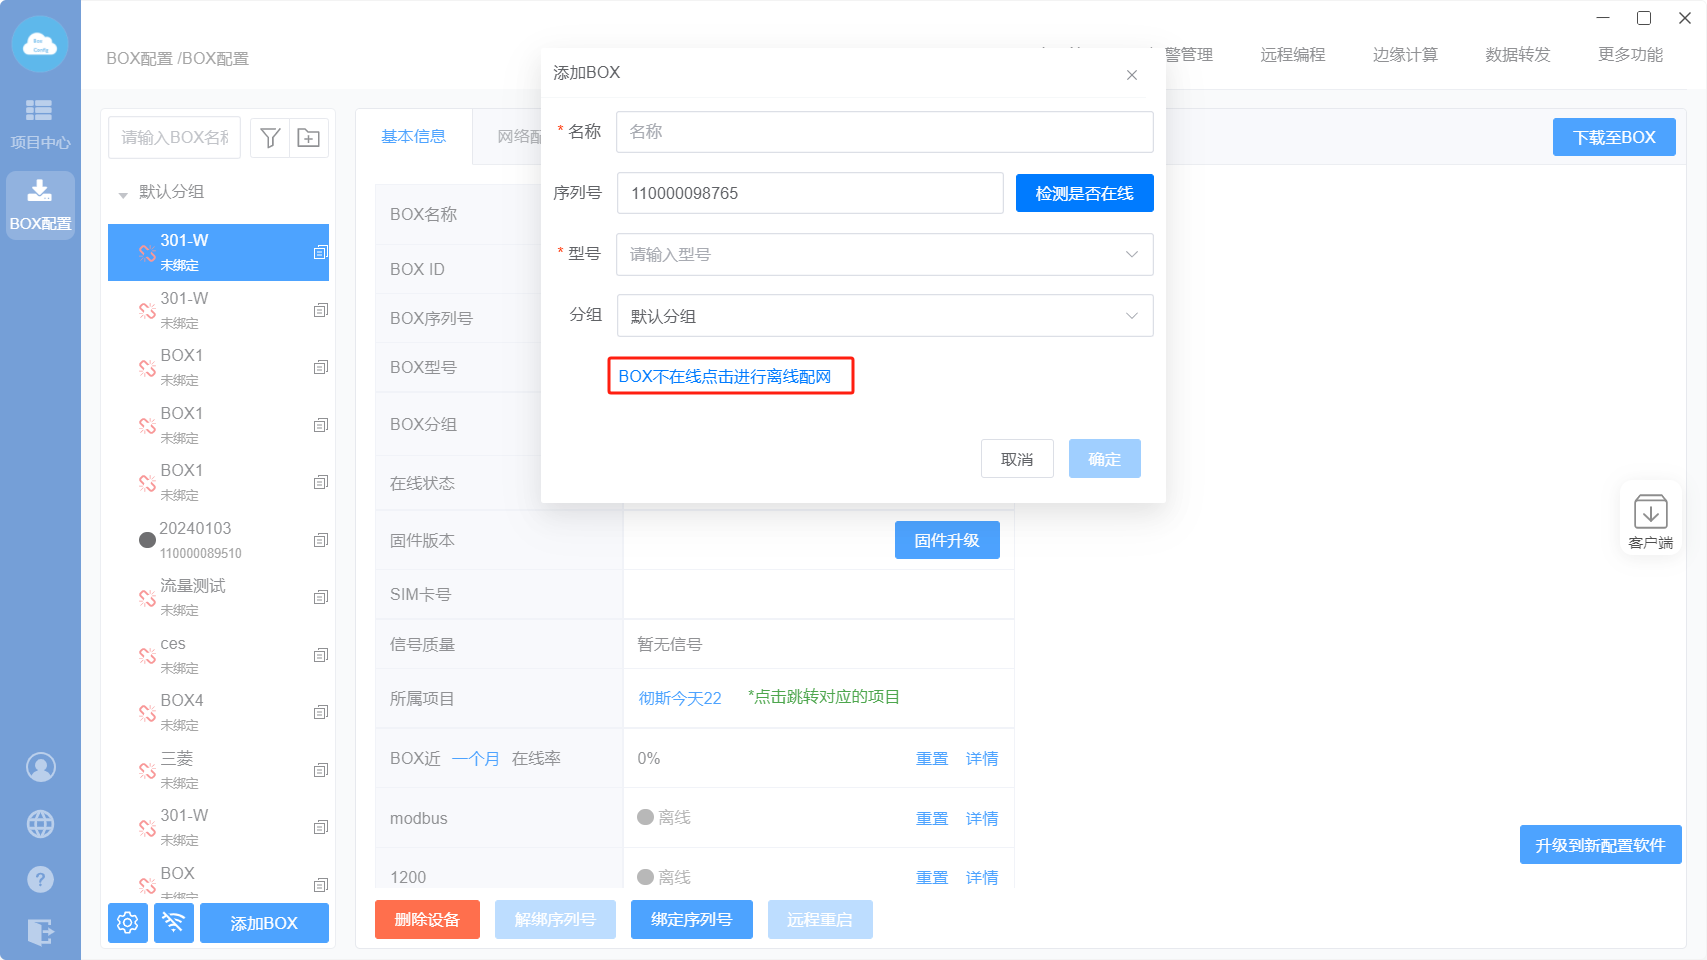The image size is (1707, 960).
Task: Switch to the 基本信息 tab
Action: click(x=413, y=137)
